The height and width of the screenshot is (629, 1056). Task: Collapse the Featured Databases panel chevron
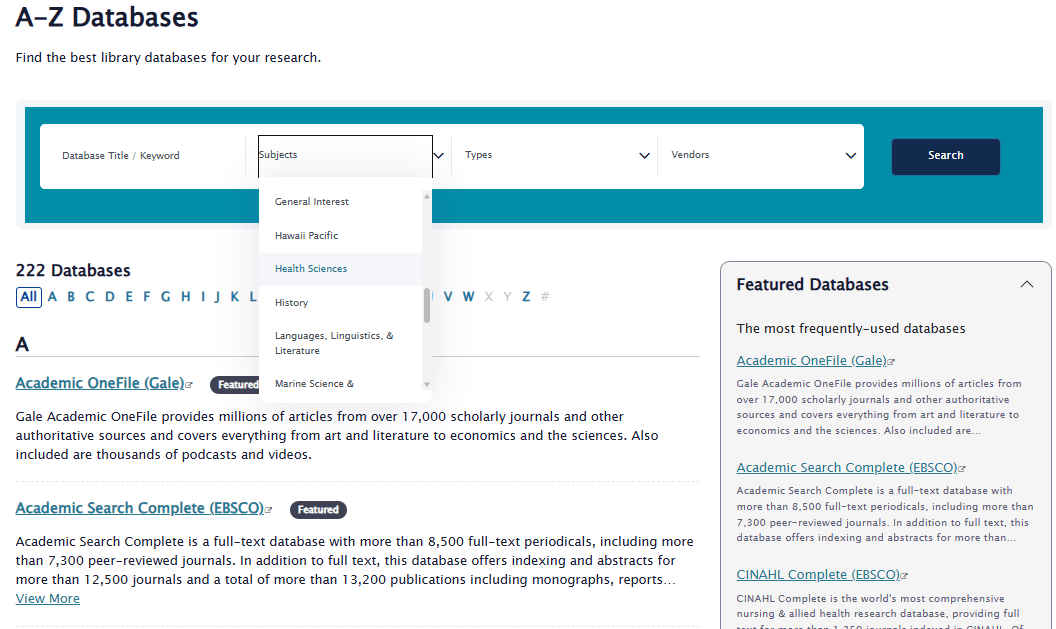[x=1026, y=284]
